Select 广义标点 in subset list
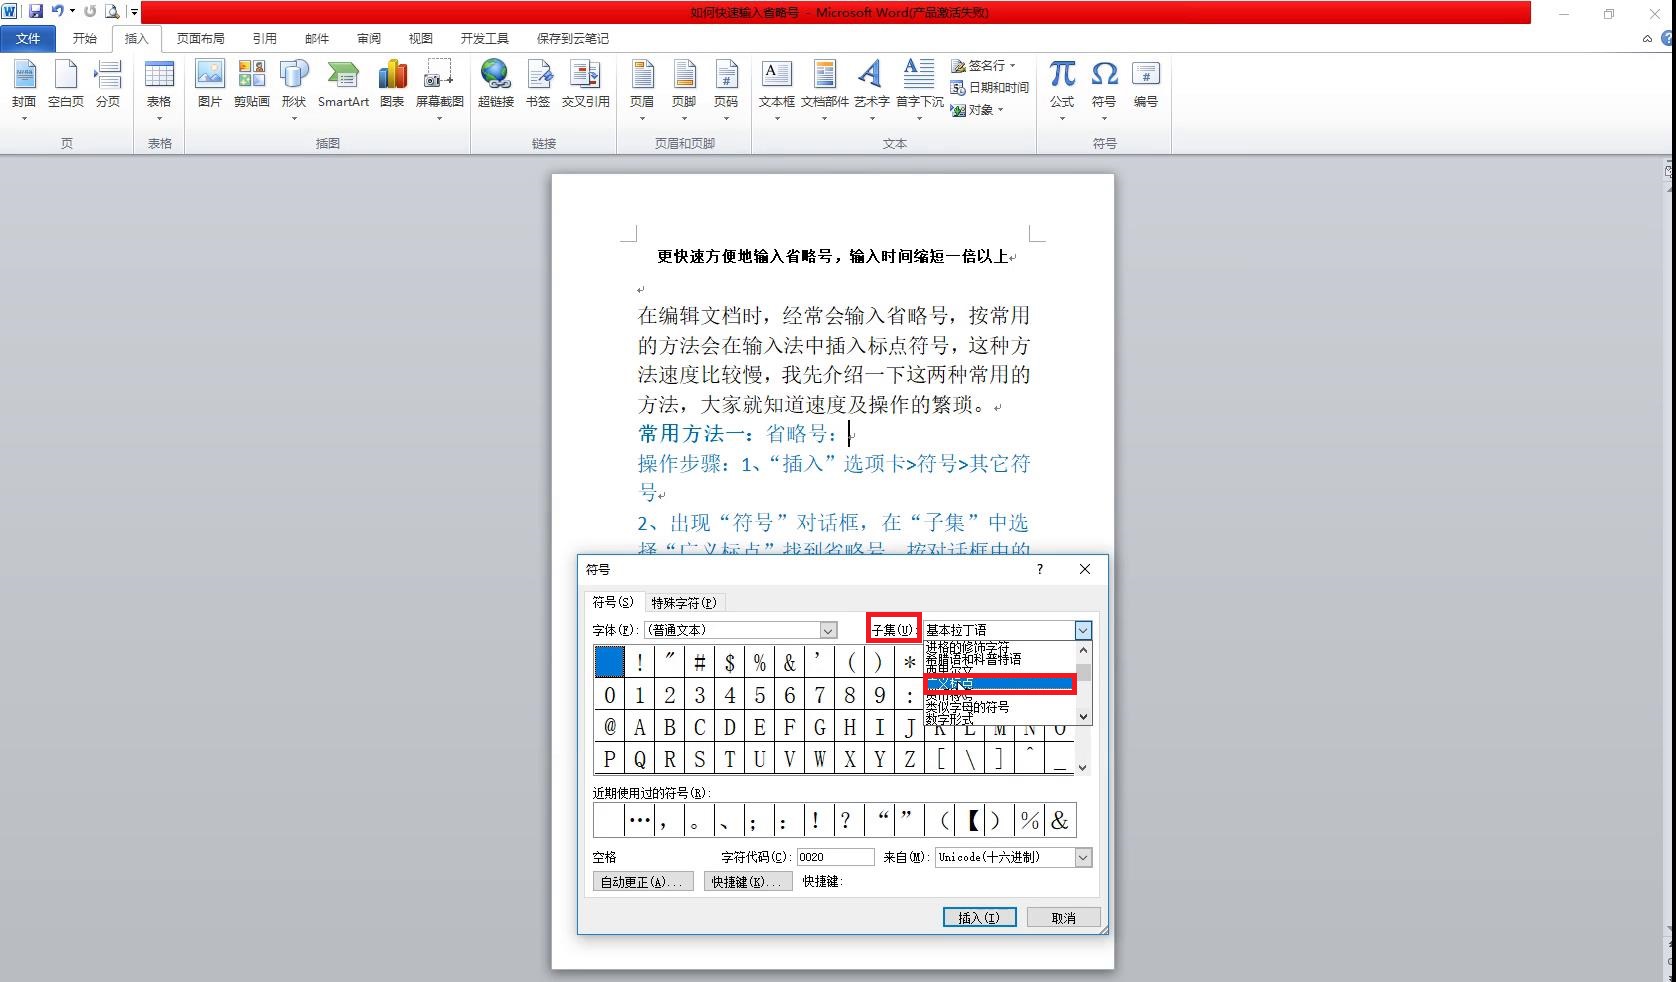 999,684
